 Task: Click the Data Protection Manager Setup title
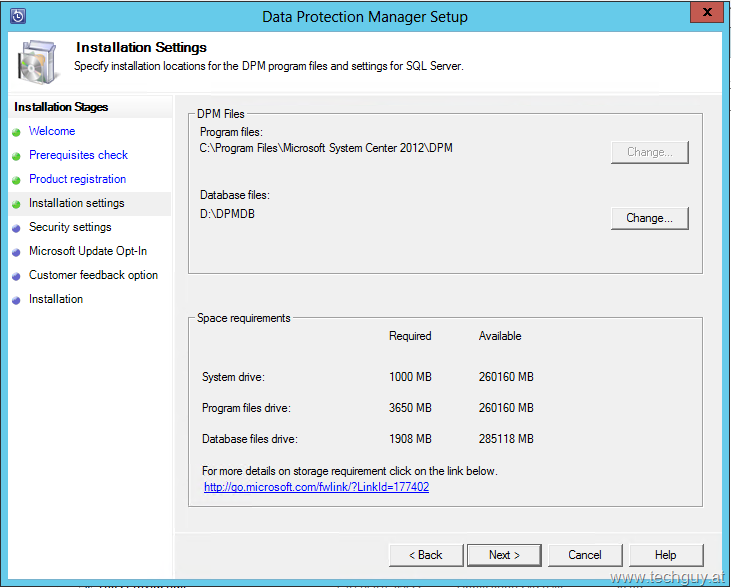[365, 17]
